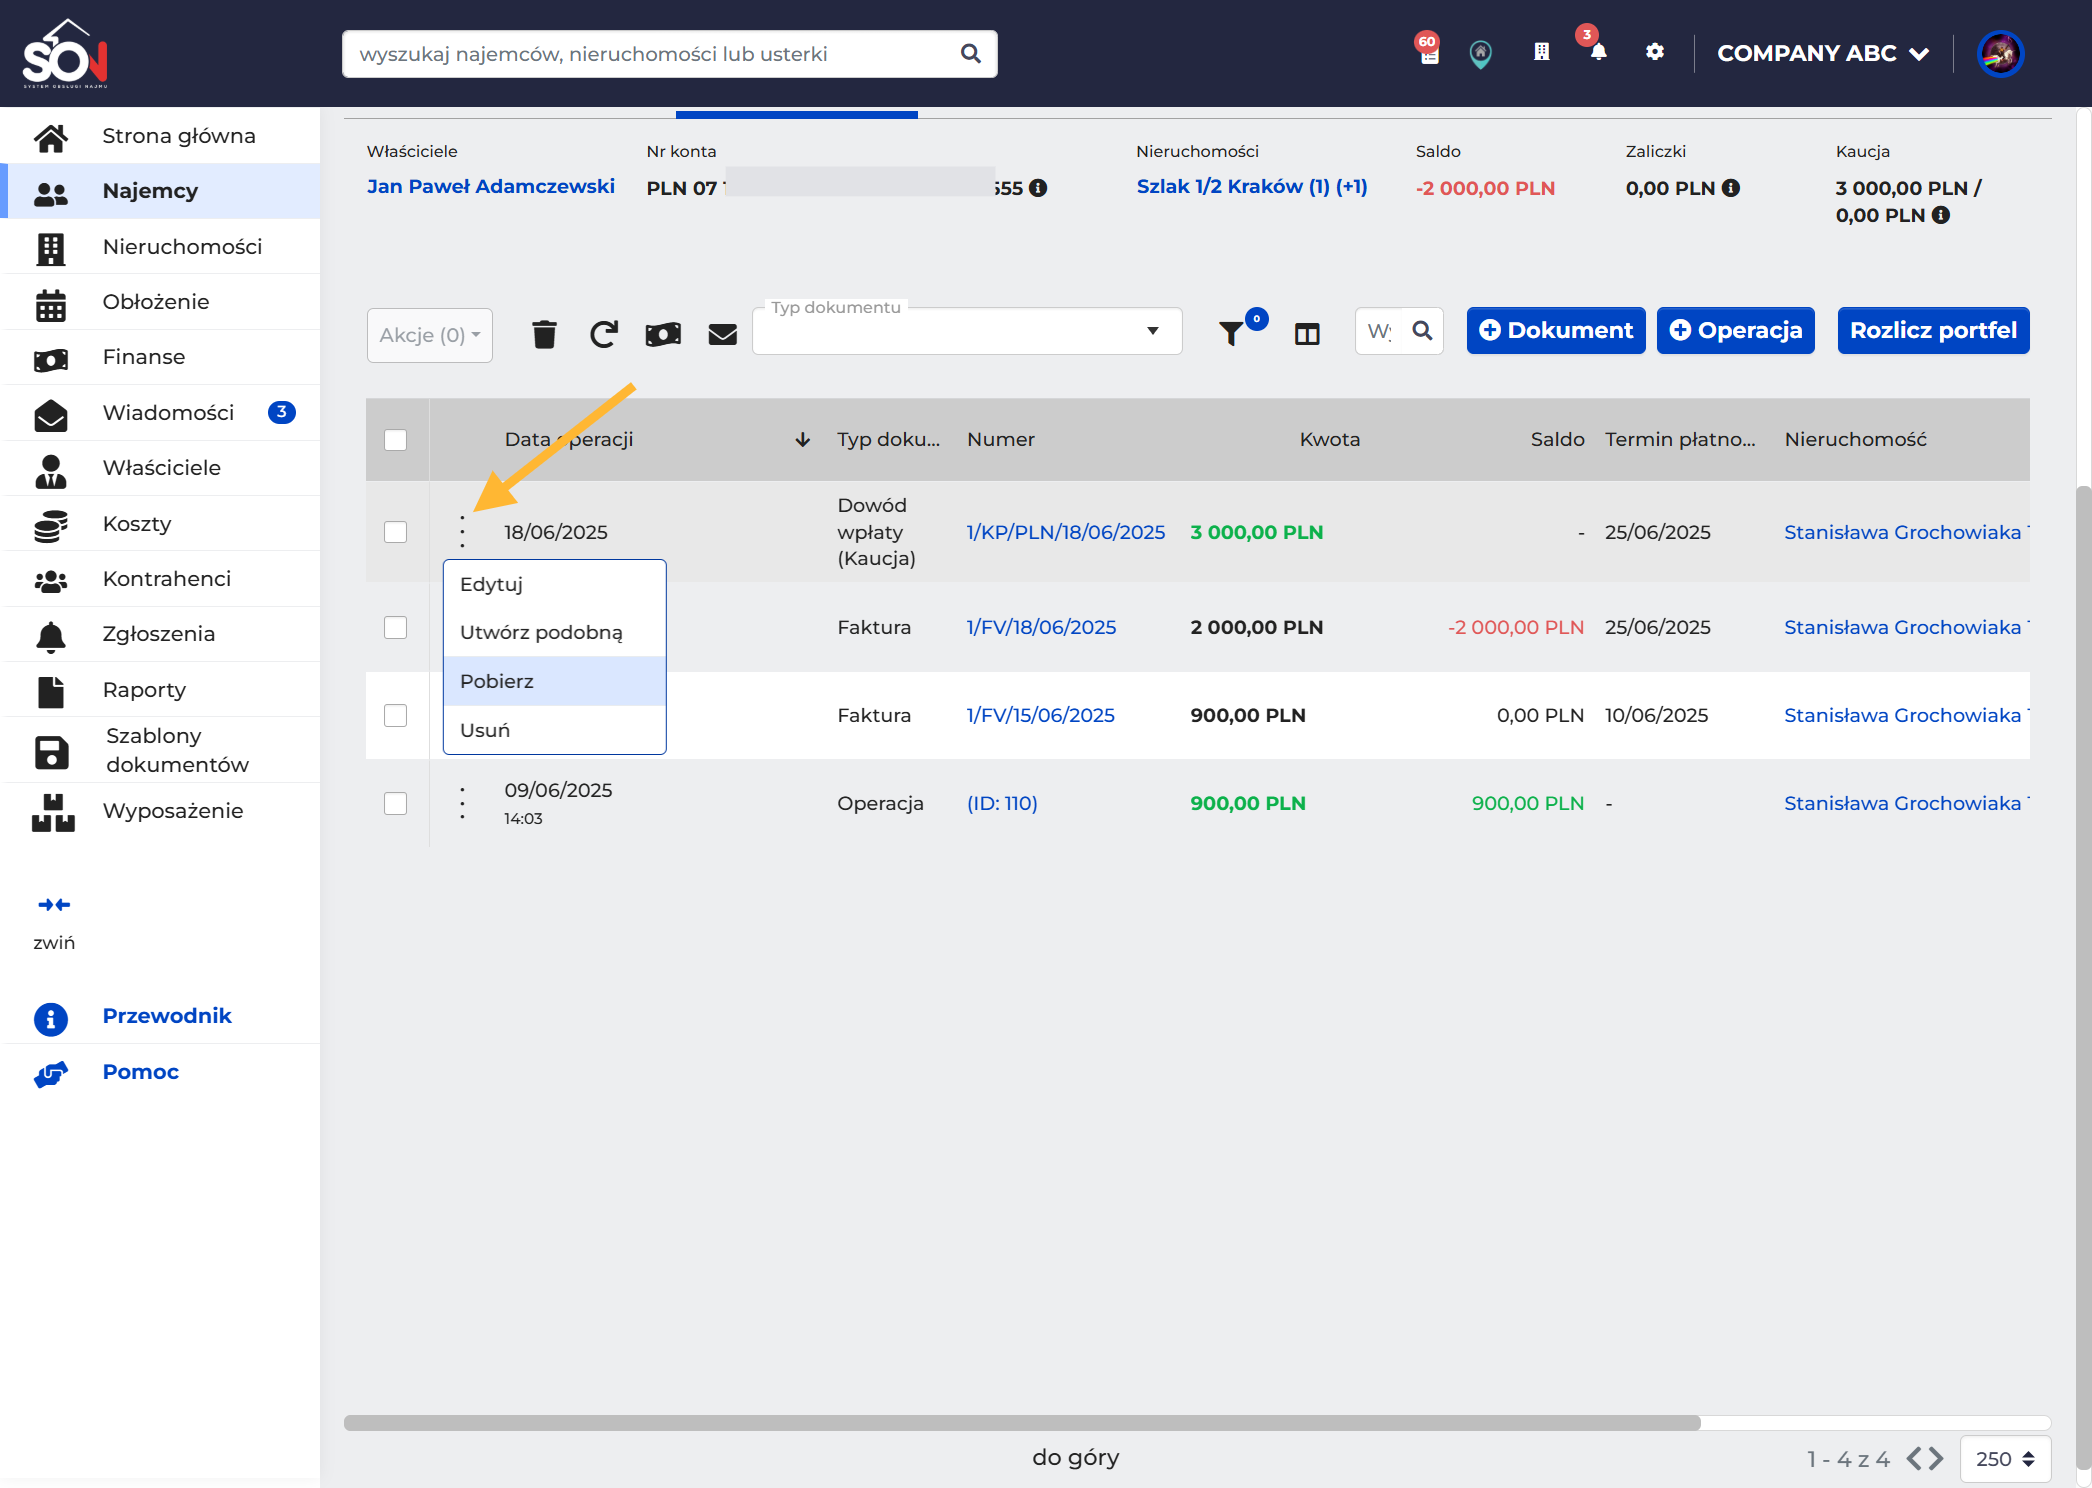
Task: Toggle the select-all checkbox in table header
Action: coord(396,440)
